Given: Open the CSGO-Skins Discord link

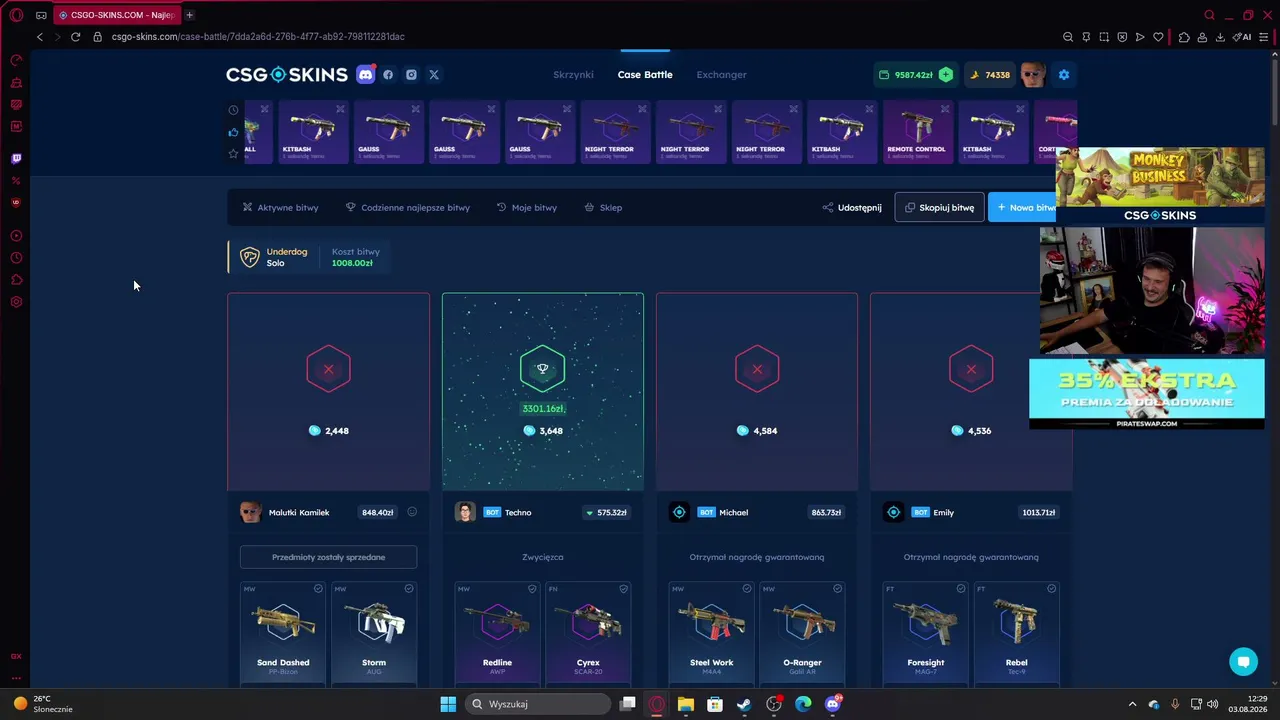Looking at the screenshot, I should [x=366, y=74].
